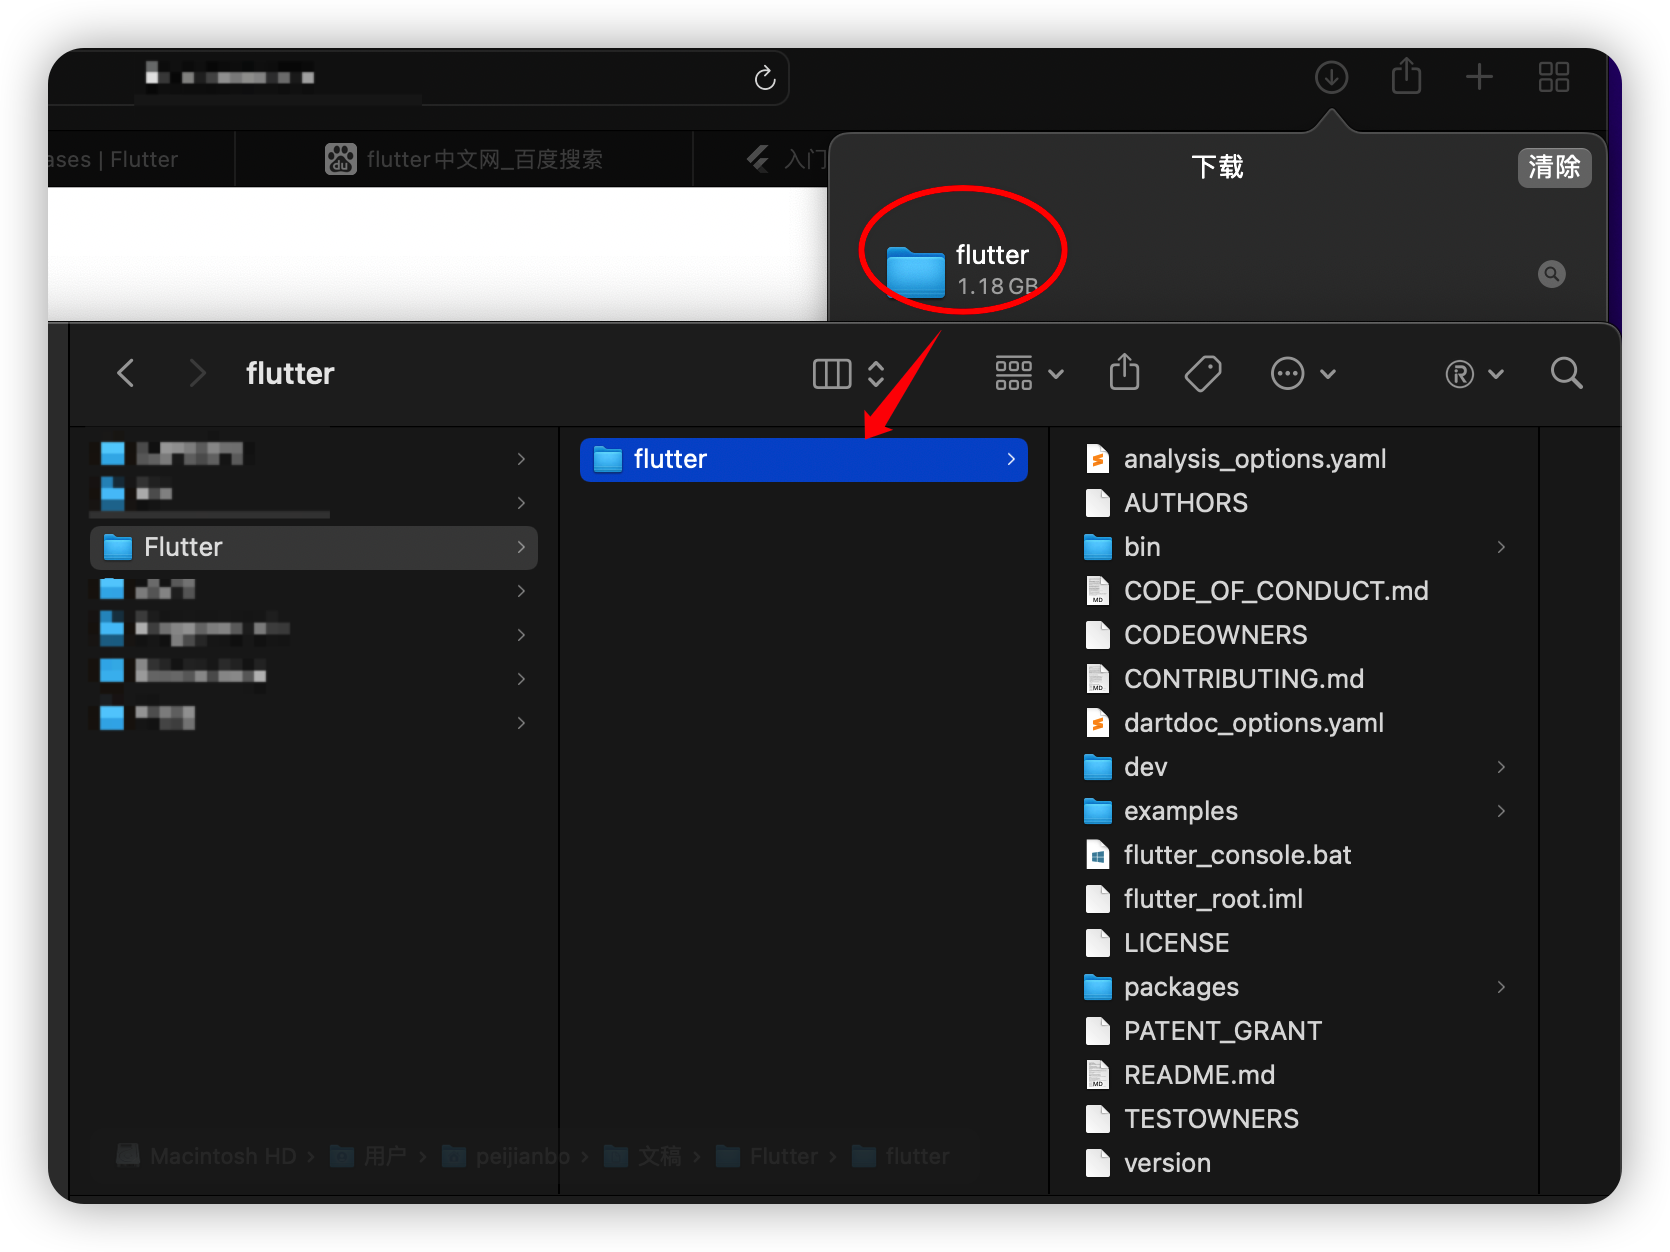
Task: Click Finder share icon
Action: coord(1124,372)
